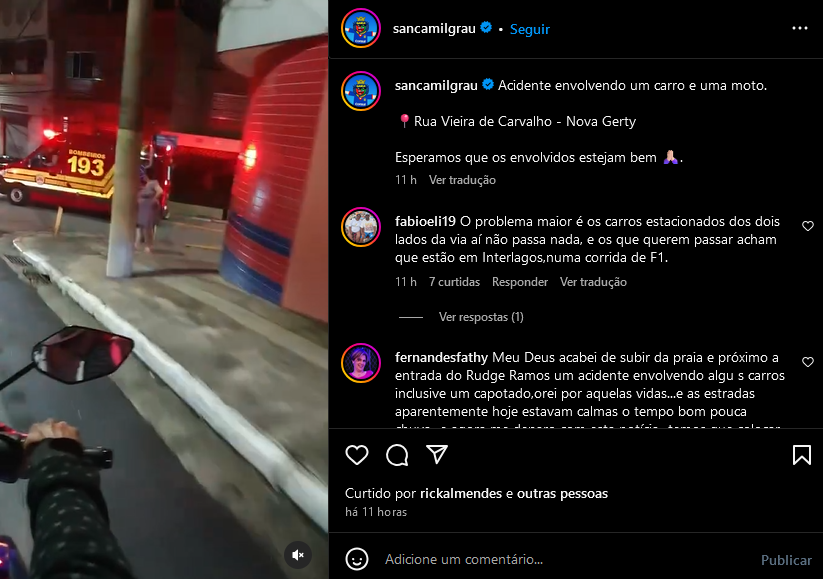View rickalmendes profile from likes

tap(461, 493)
